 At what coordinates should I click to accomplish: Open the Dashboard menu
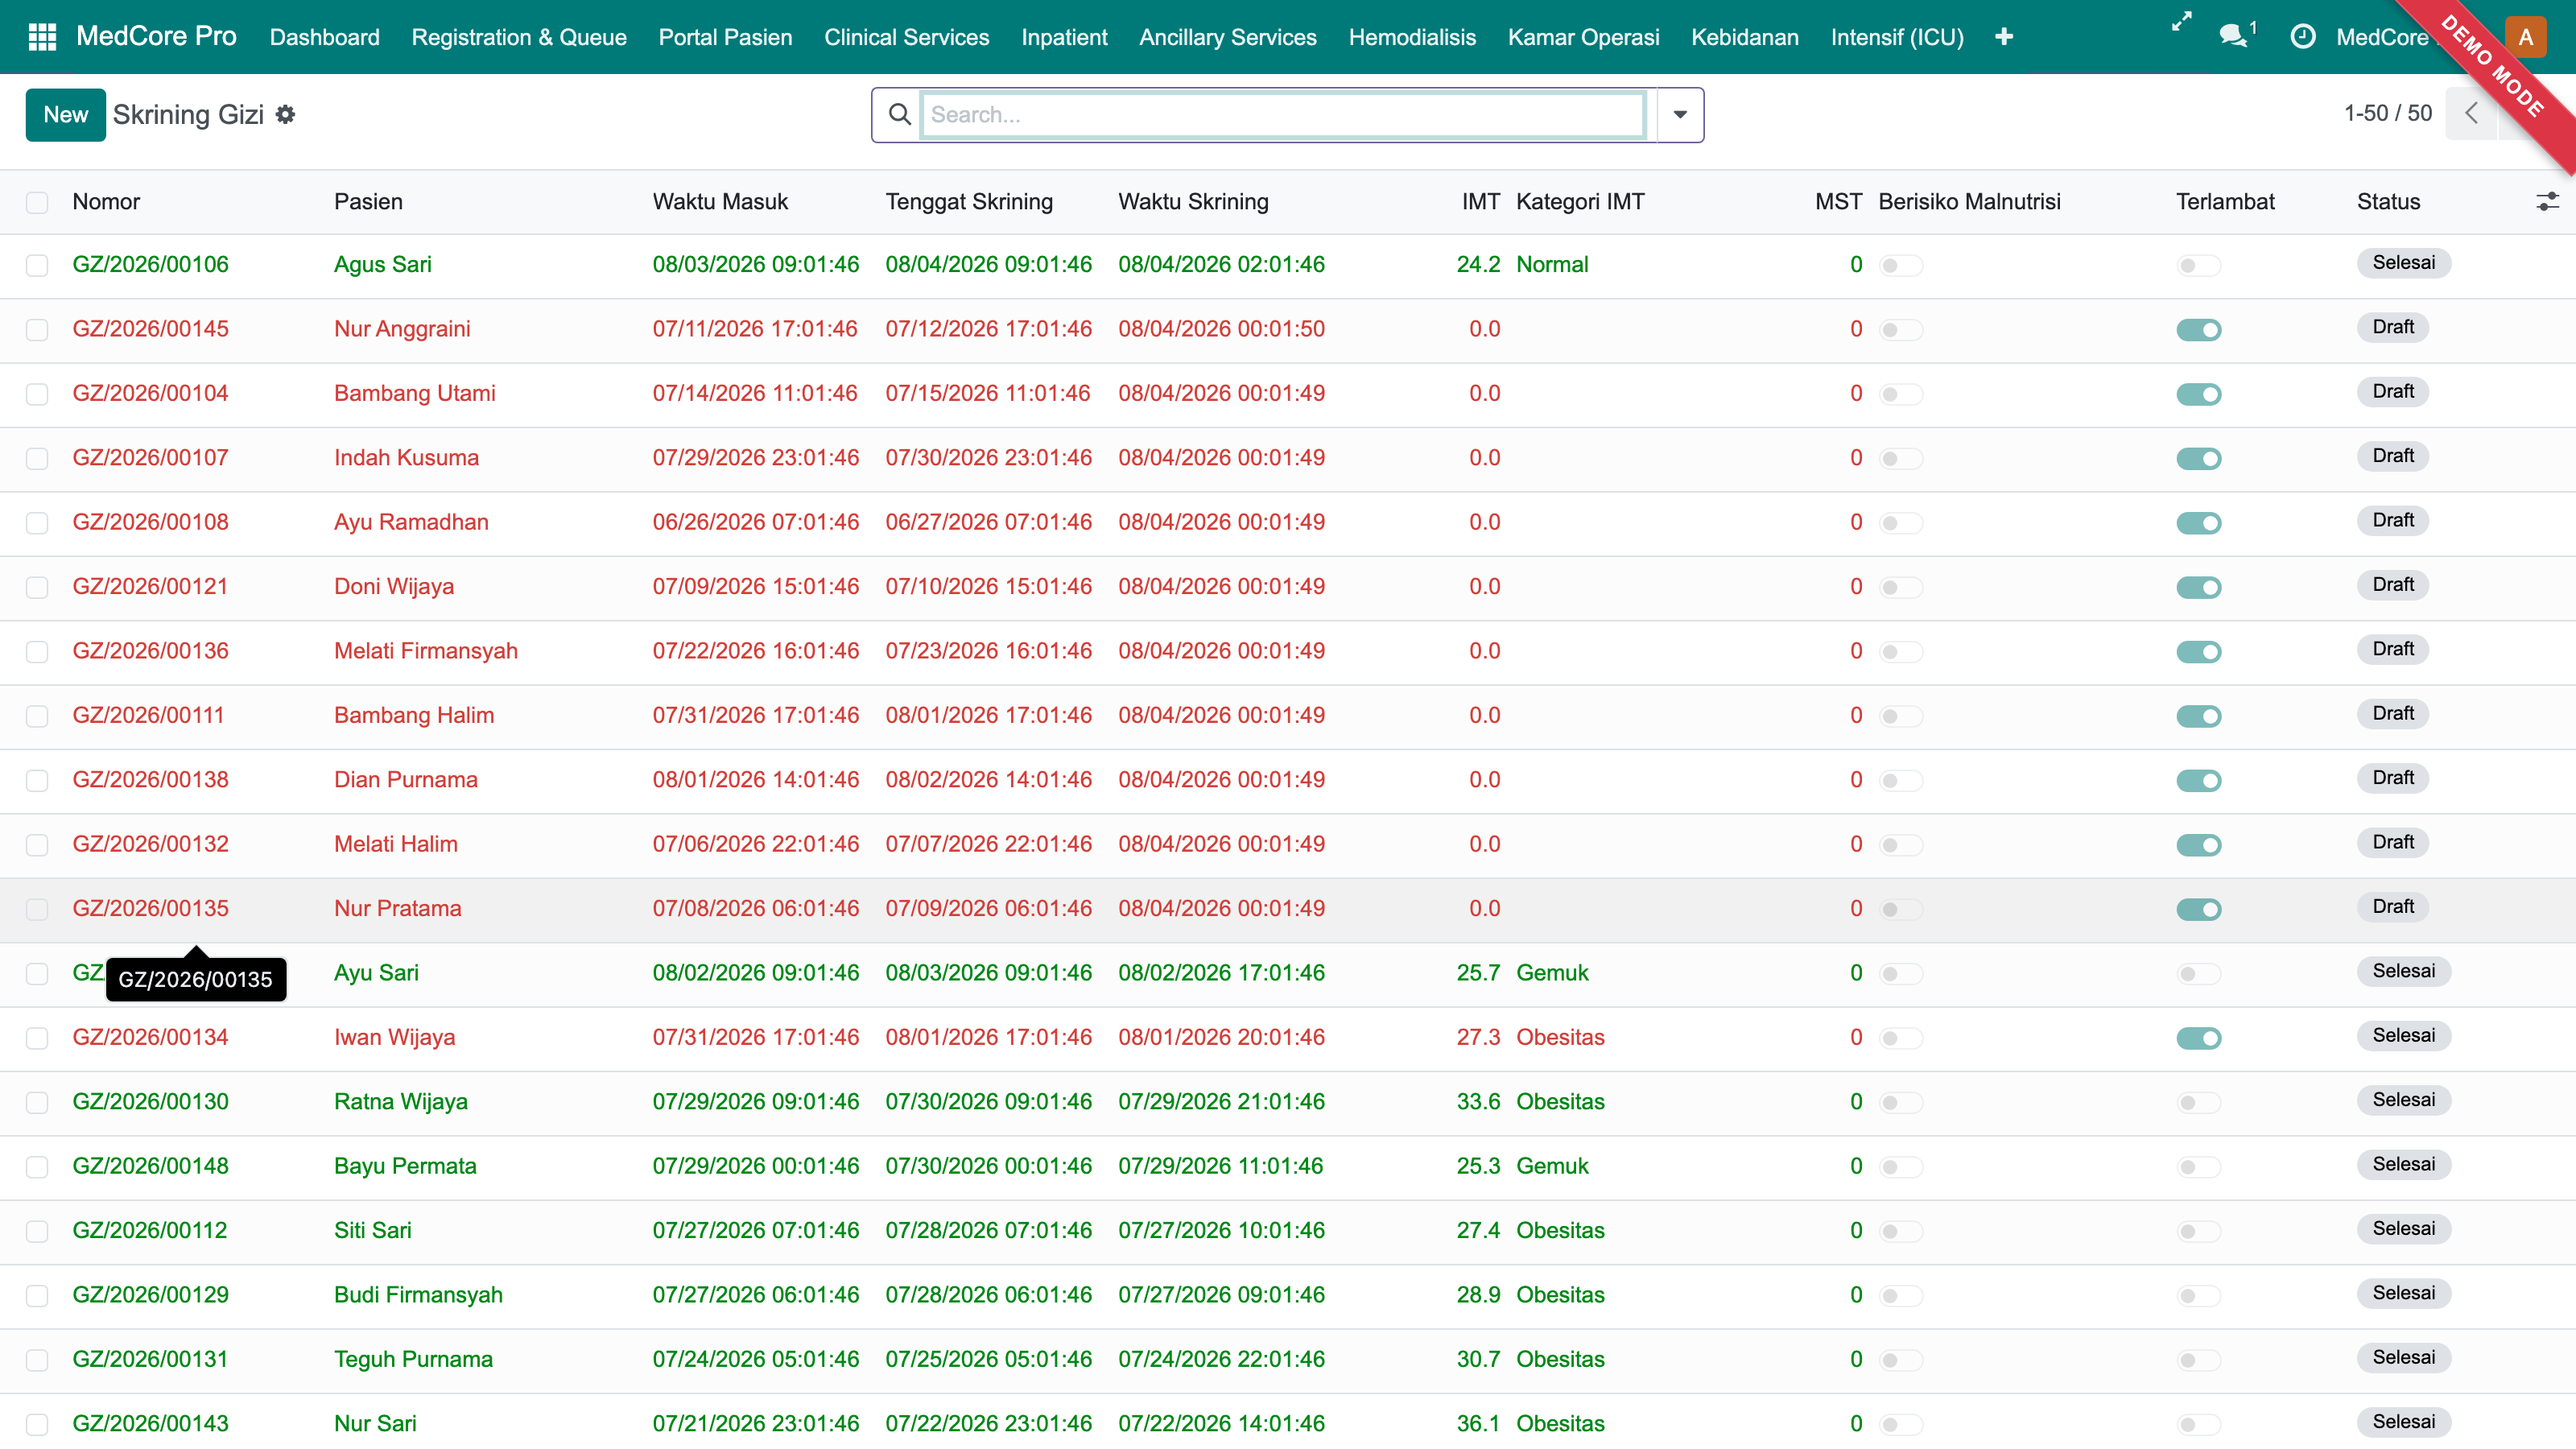[x=325, y=37]
